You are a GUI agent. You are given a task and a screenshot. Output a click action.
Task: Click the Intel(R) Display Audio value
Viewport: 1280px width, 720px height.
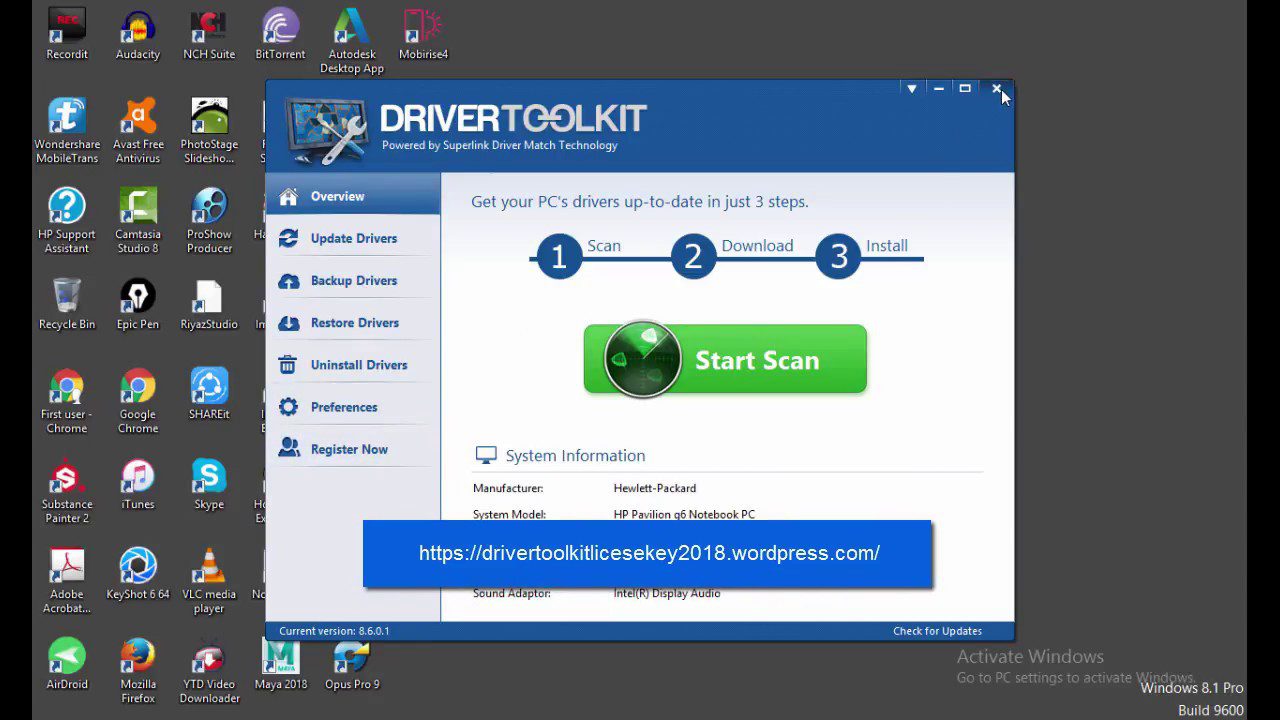[667, 593]
